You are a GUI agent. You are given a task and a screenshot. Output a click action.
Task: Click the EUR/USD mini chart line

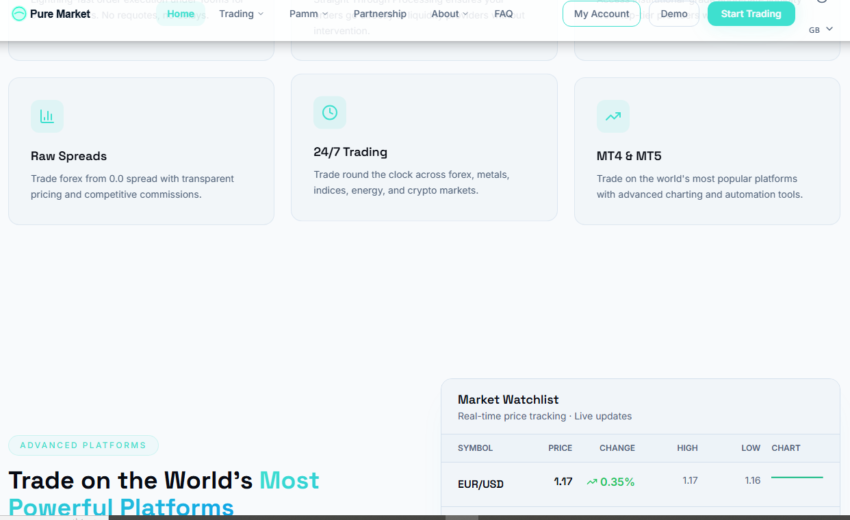(x=797, y=477)
